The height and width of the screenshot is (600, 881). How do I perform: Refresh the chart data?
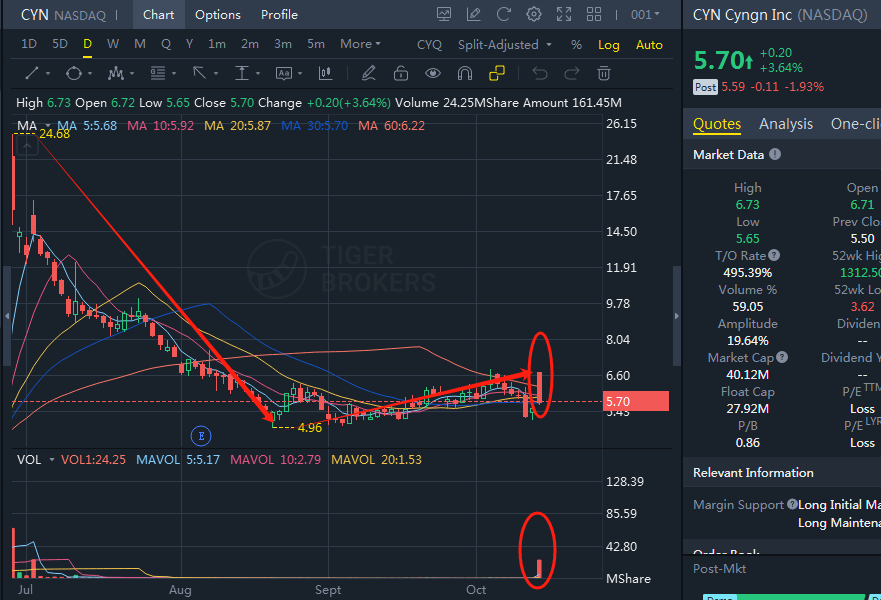(503, 15)
